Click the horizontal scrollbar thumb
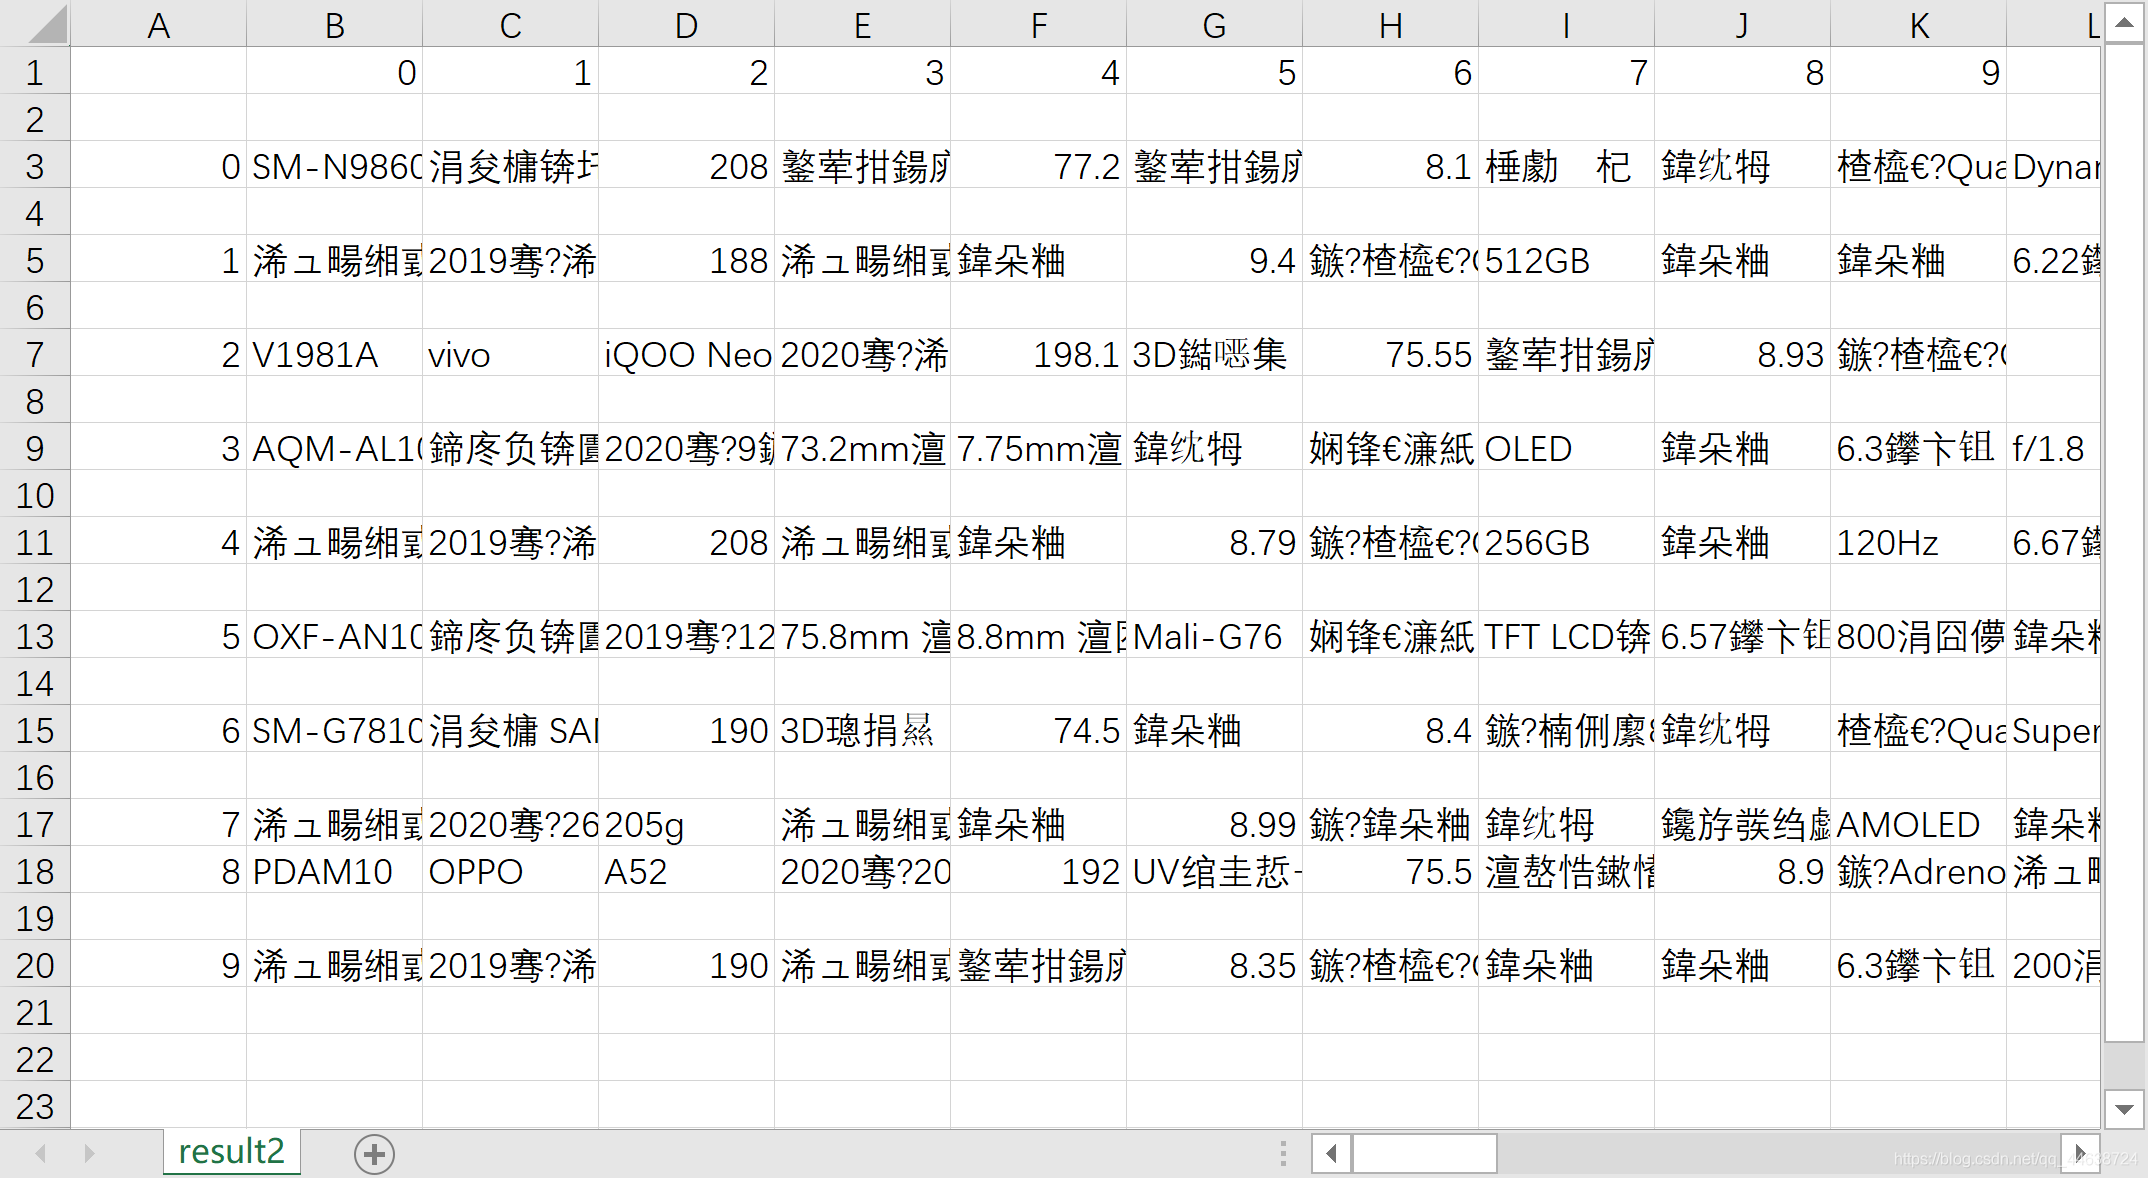2148x1178 pixels. (x=1424, y=1154)
